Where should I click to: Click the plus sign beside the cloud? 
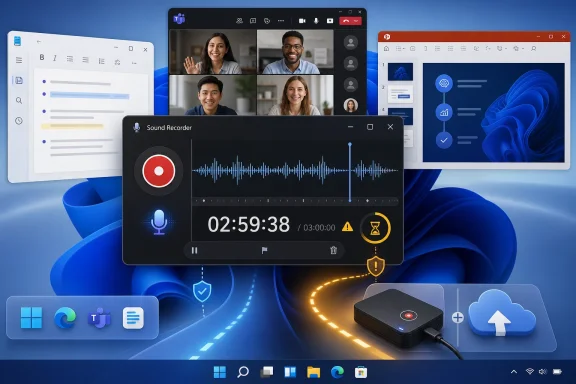click(x=458, y=317)
